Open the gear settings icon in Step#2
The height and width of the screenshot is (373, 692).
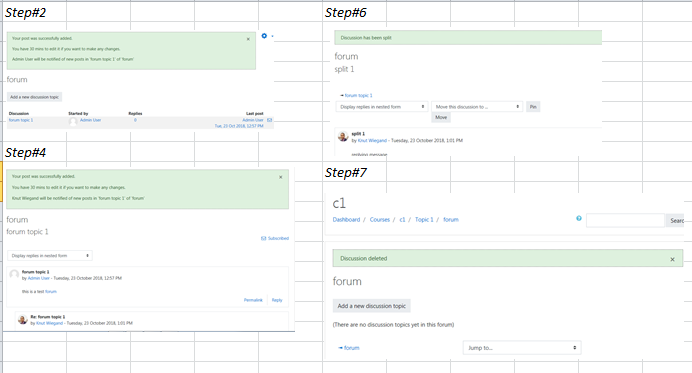pyautogui.click(x=264, y=36)
